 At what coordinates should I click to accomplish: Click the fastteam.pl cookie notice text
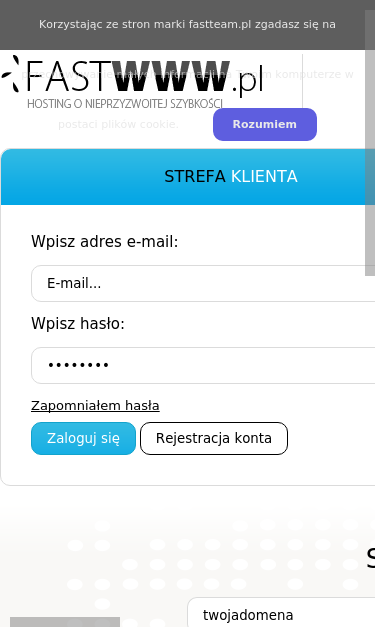coord(187,24)
